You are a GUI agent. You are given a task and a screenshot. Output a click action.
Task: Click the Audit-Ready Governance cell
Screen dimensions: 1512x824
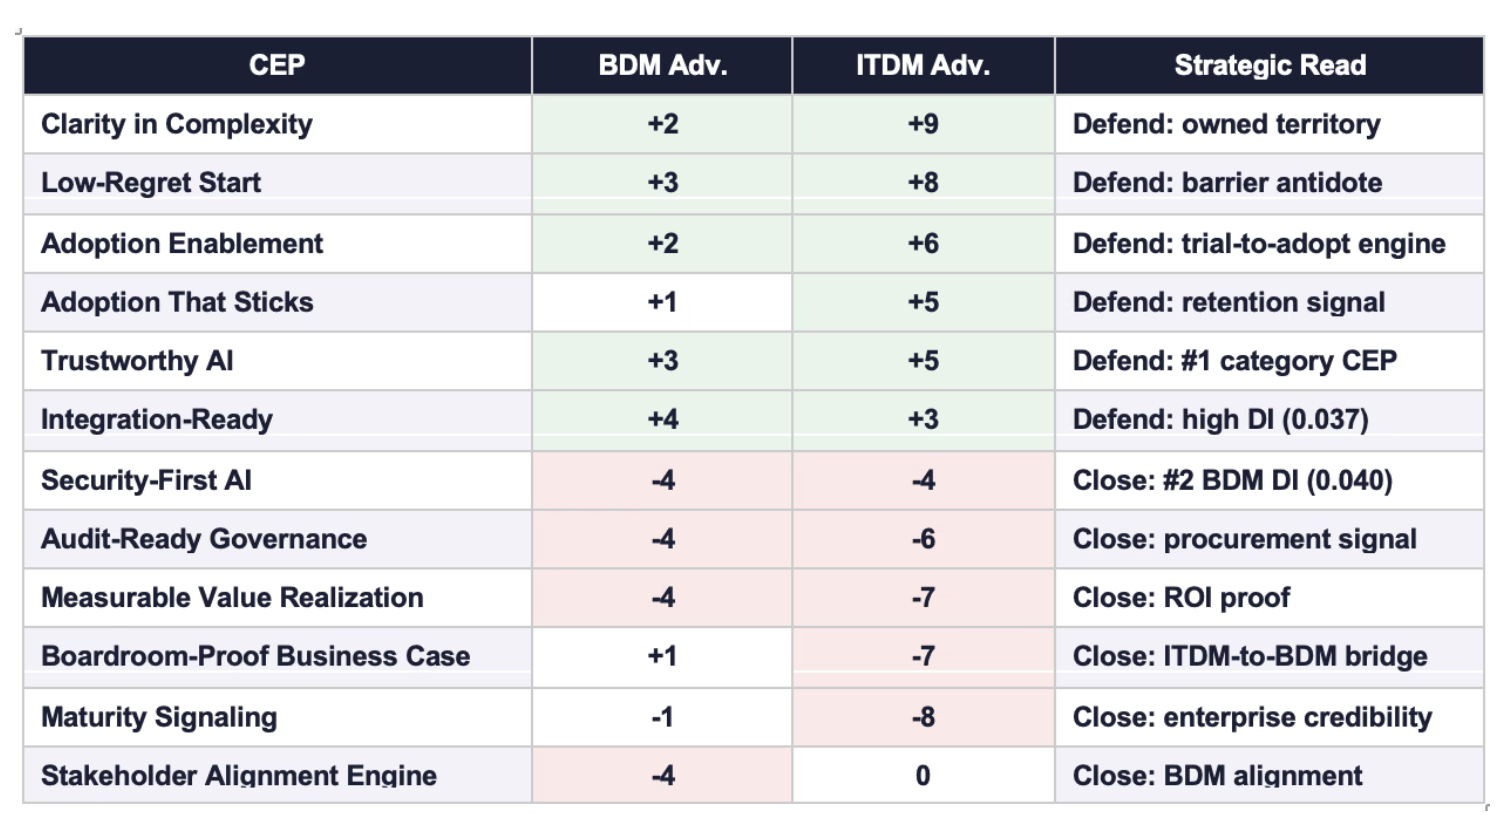tap(204, 539)
